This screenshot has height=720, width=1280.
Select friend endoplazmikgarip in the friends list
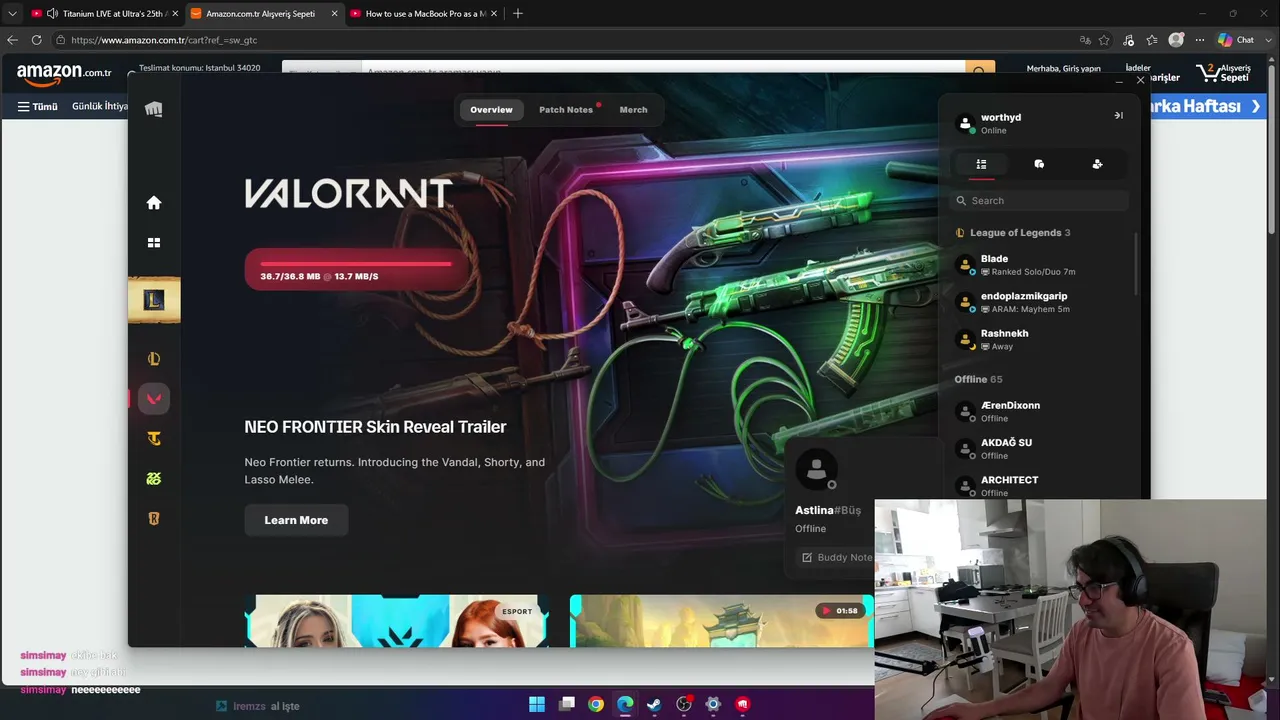[x=1041, y=302]
